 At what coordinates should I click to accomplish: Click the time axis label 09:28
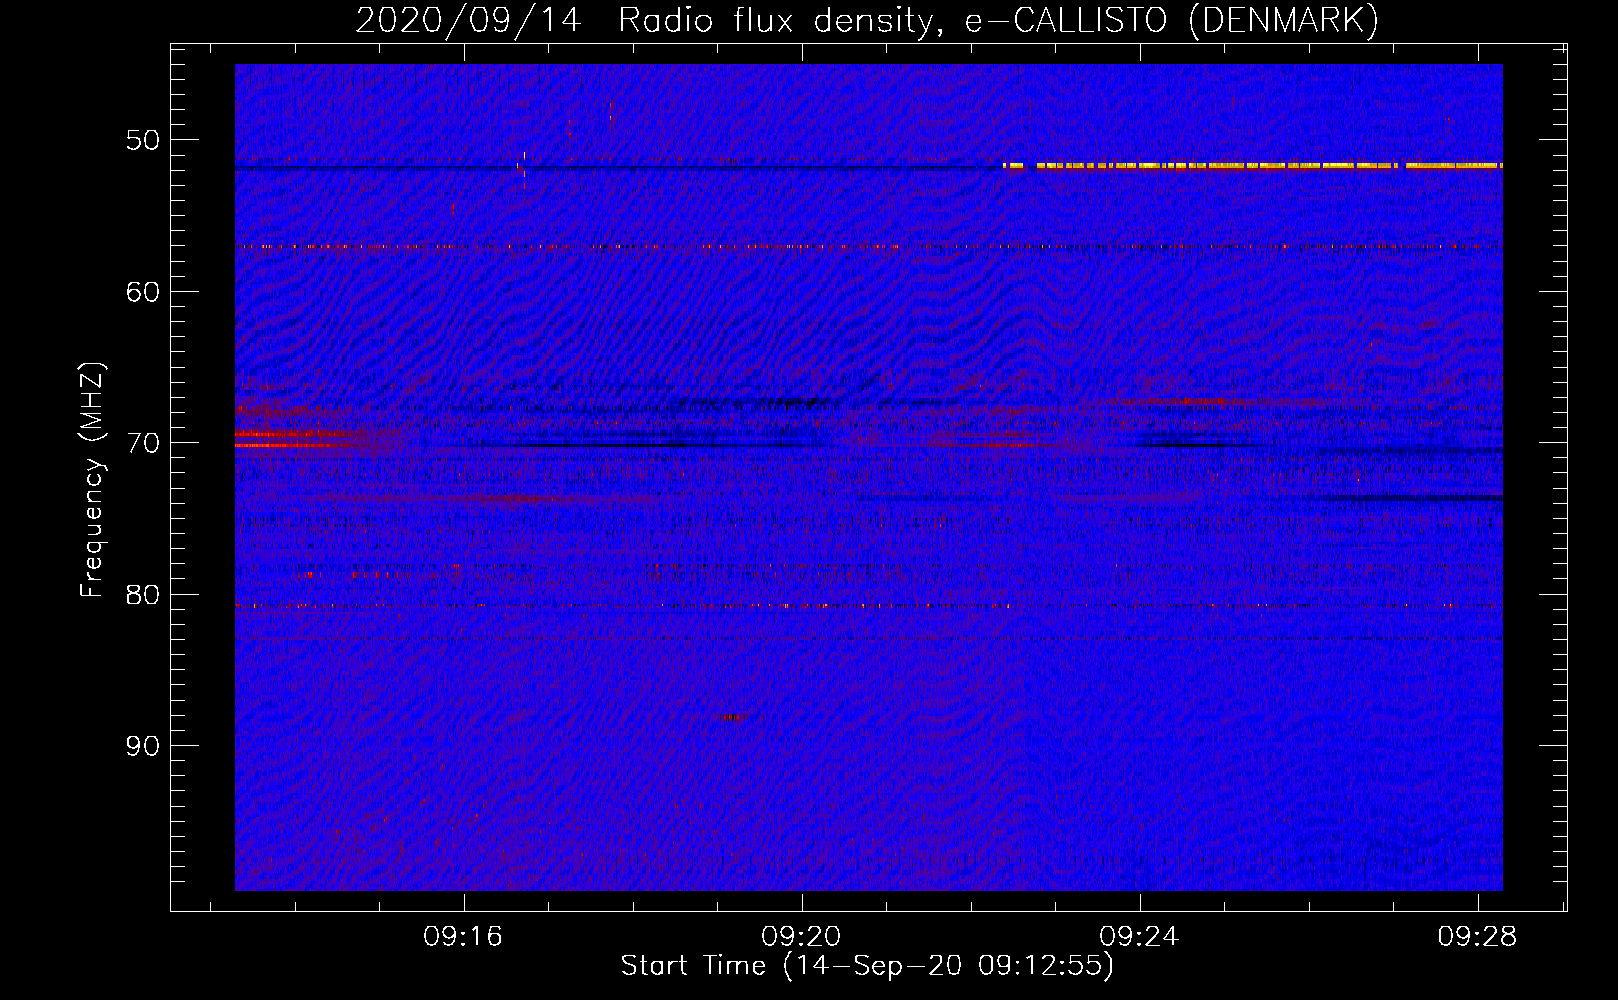point(1477,937)
